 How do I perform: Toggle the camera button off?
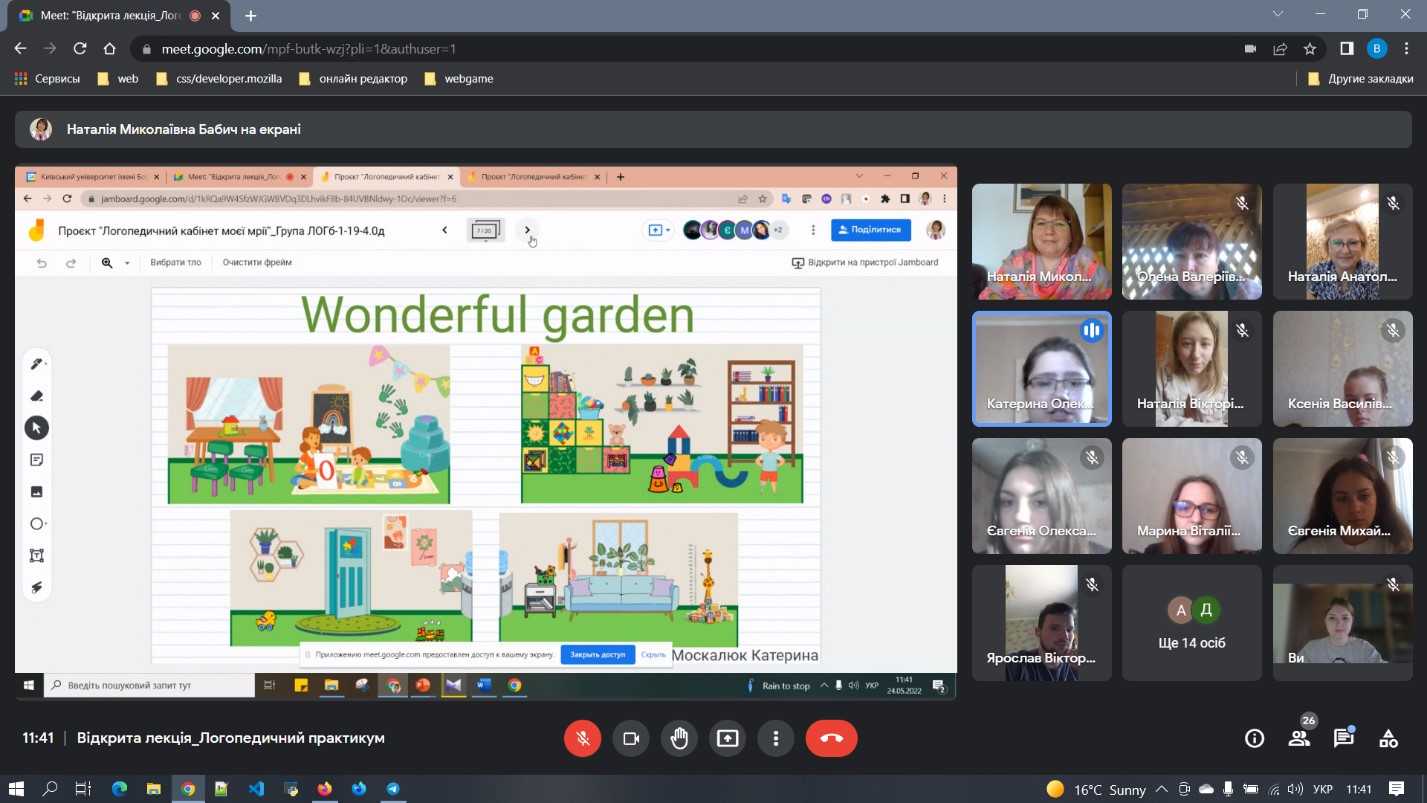[x=631, y=738]
